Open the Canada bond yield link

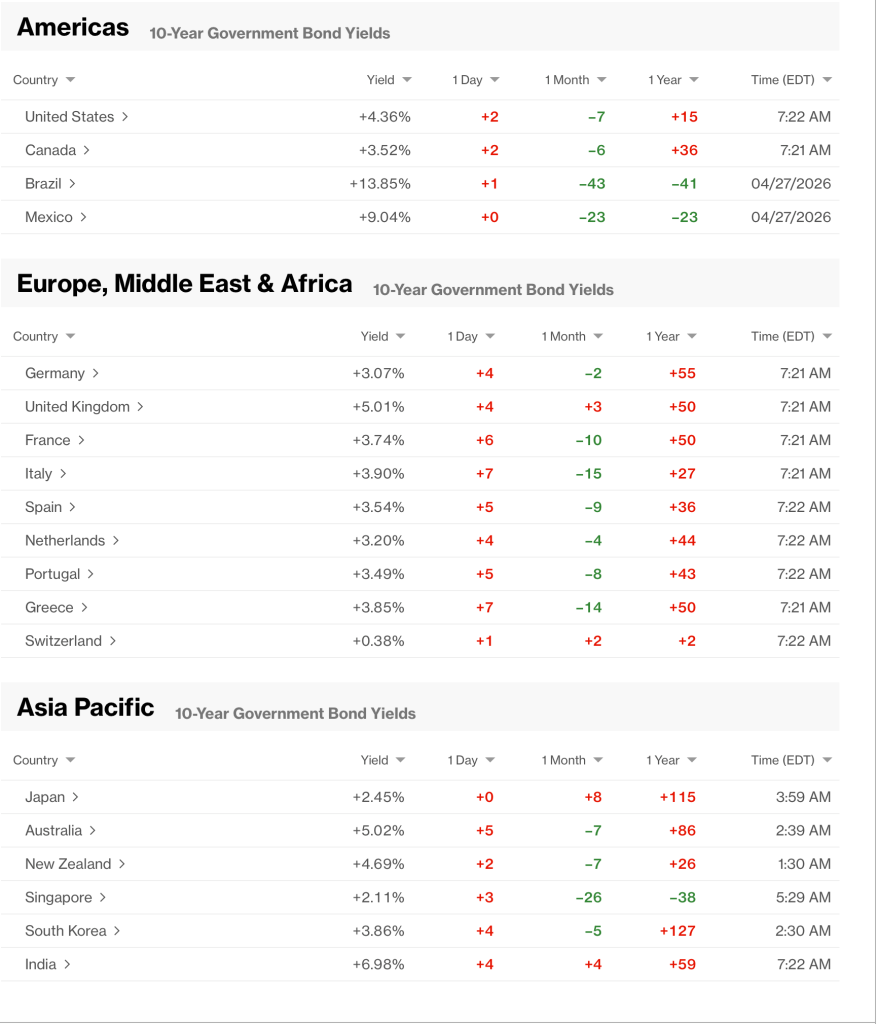[x=50, y=151]
